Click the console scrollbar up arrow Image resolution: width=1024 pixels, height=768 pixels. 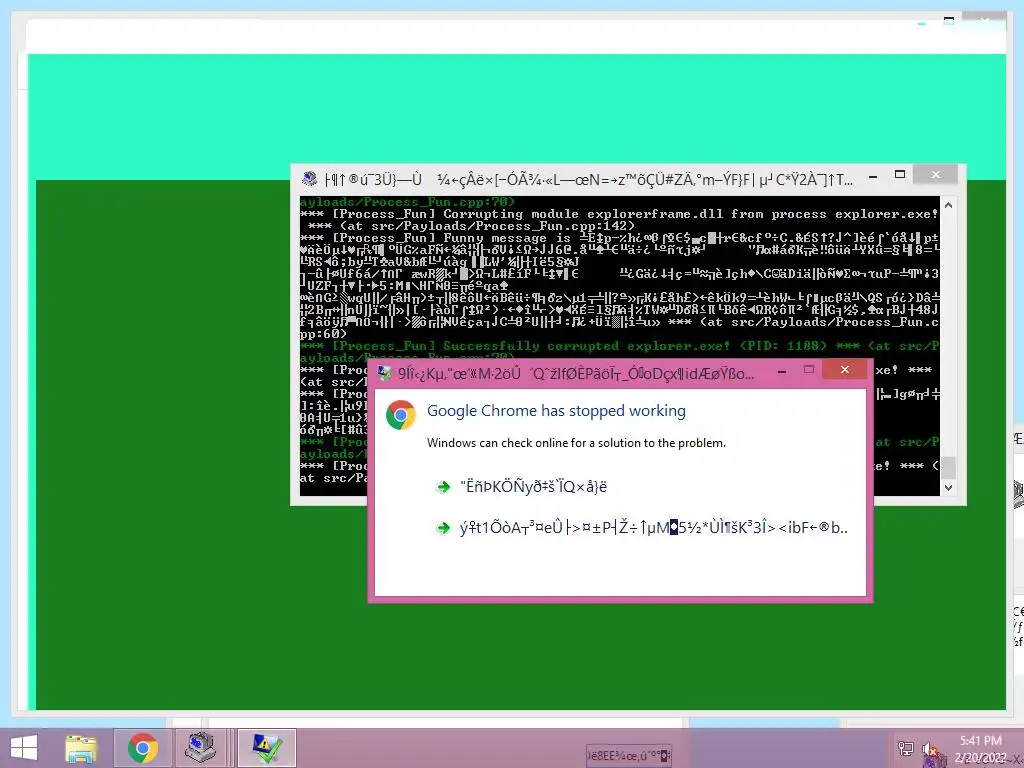(948, 205)
